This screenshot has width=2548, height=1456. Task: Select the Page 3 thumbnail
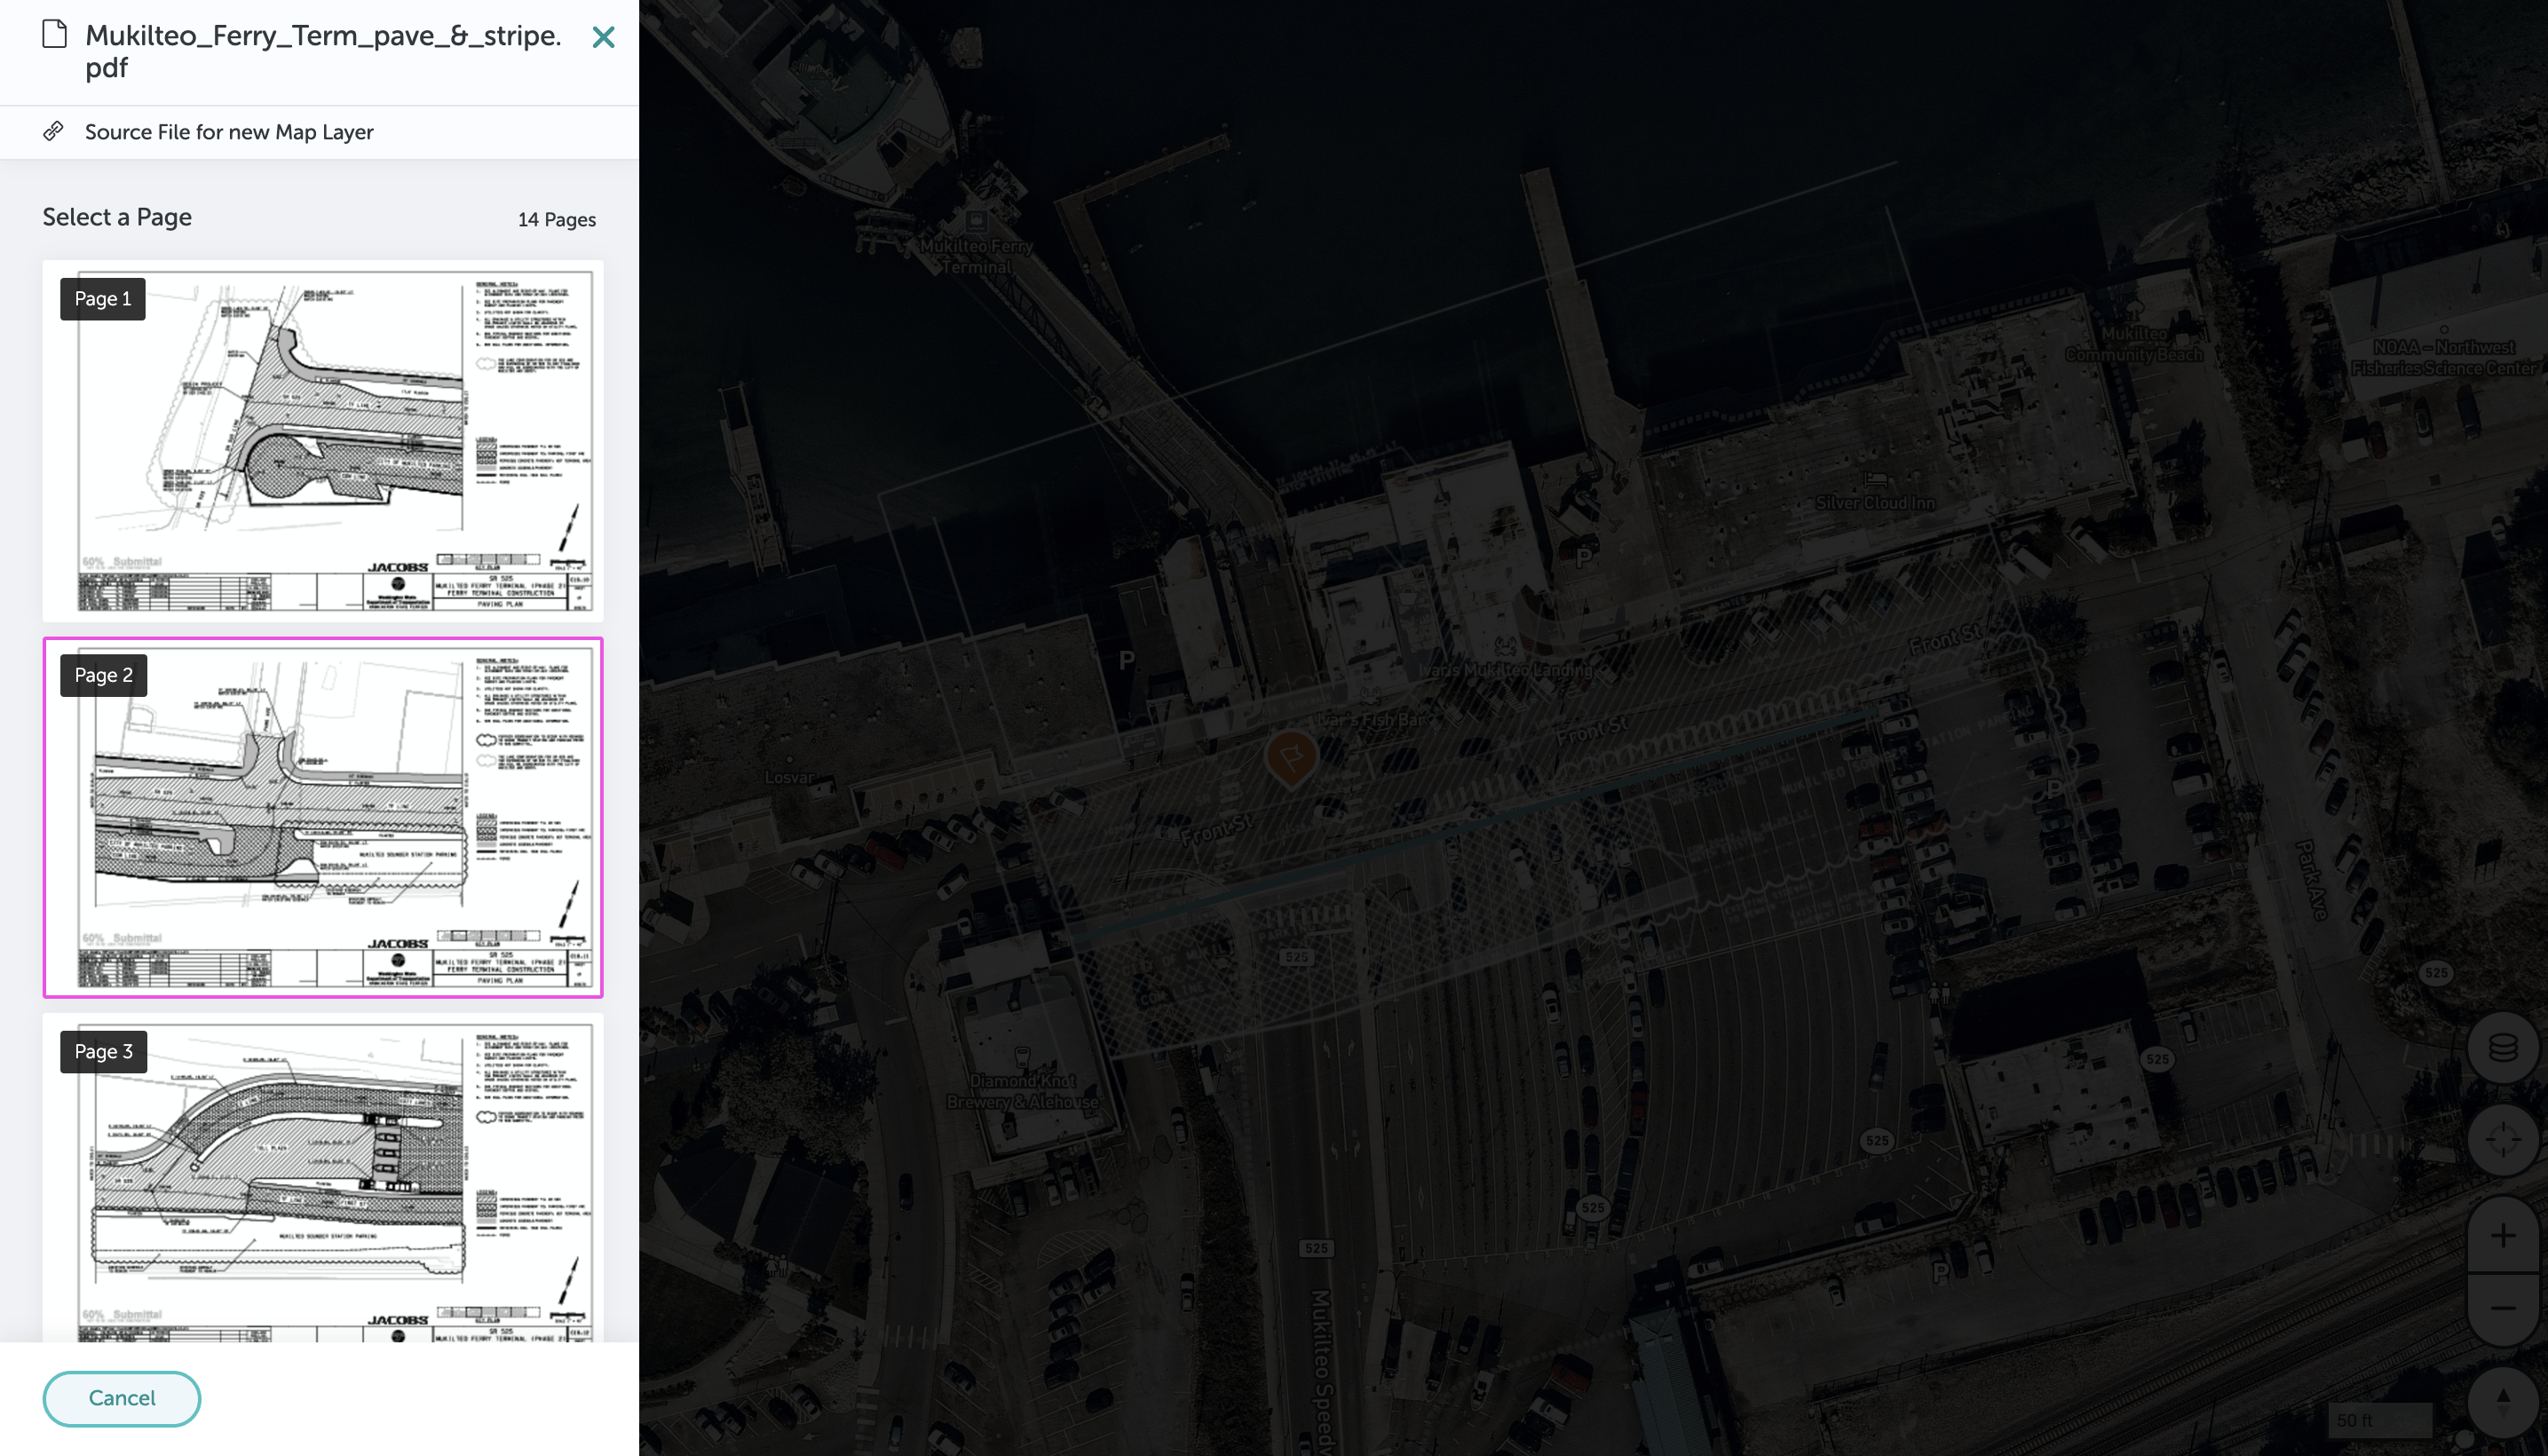(322, 1180)
